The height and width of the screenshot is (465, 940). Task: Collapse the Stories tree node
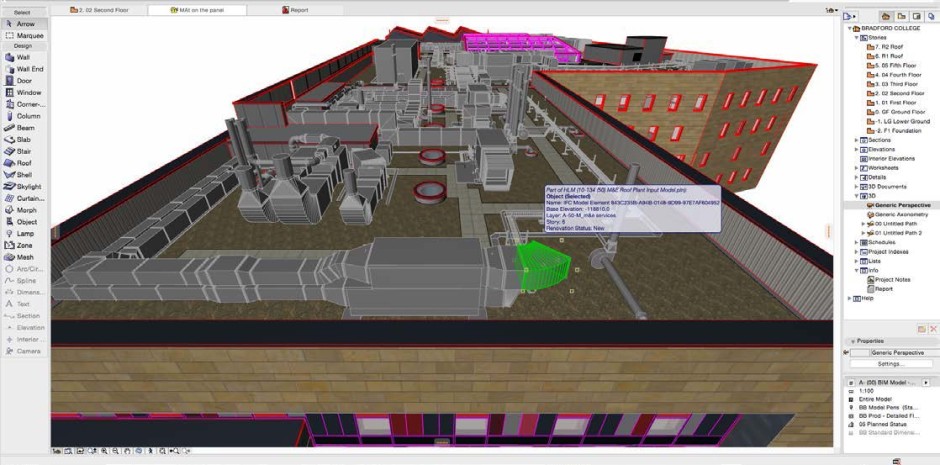[856, 38]
